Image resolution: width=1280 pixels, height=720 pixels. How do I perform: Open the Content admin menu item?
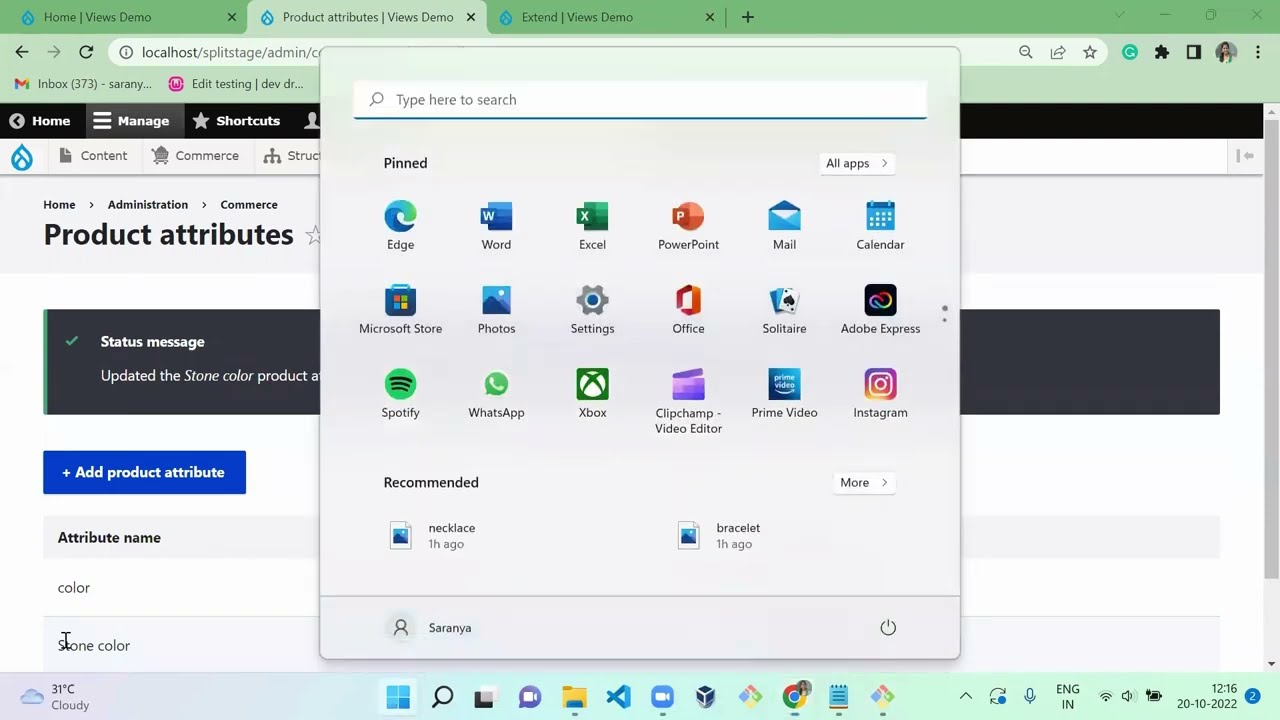pos(93,155)
